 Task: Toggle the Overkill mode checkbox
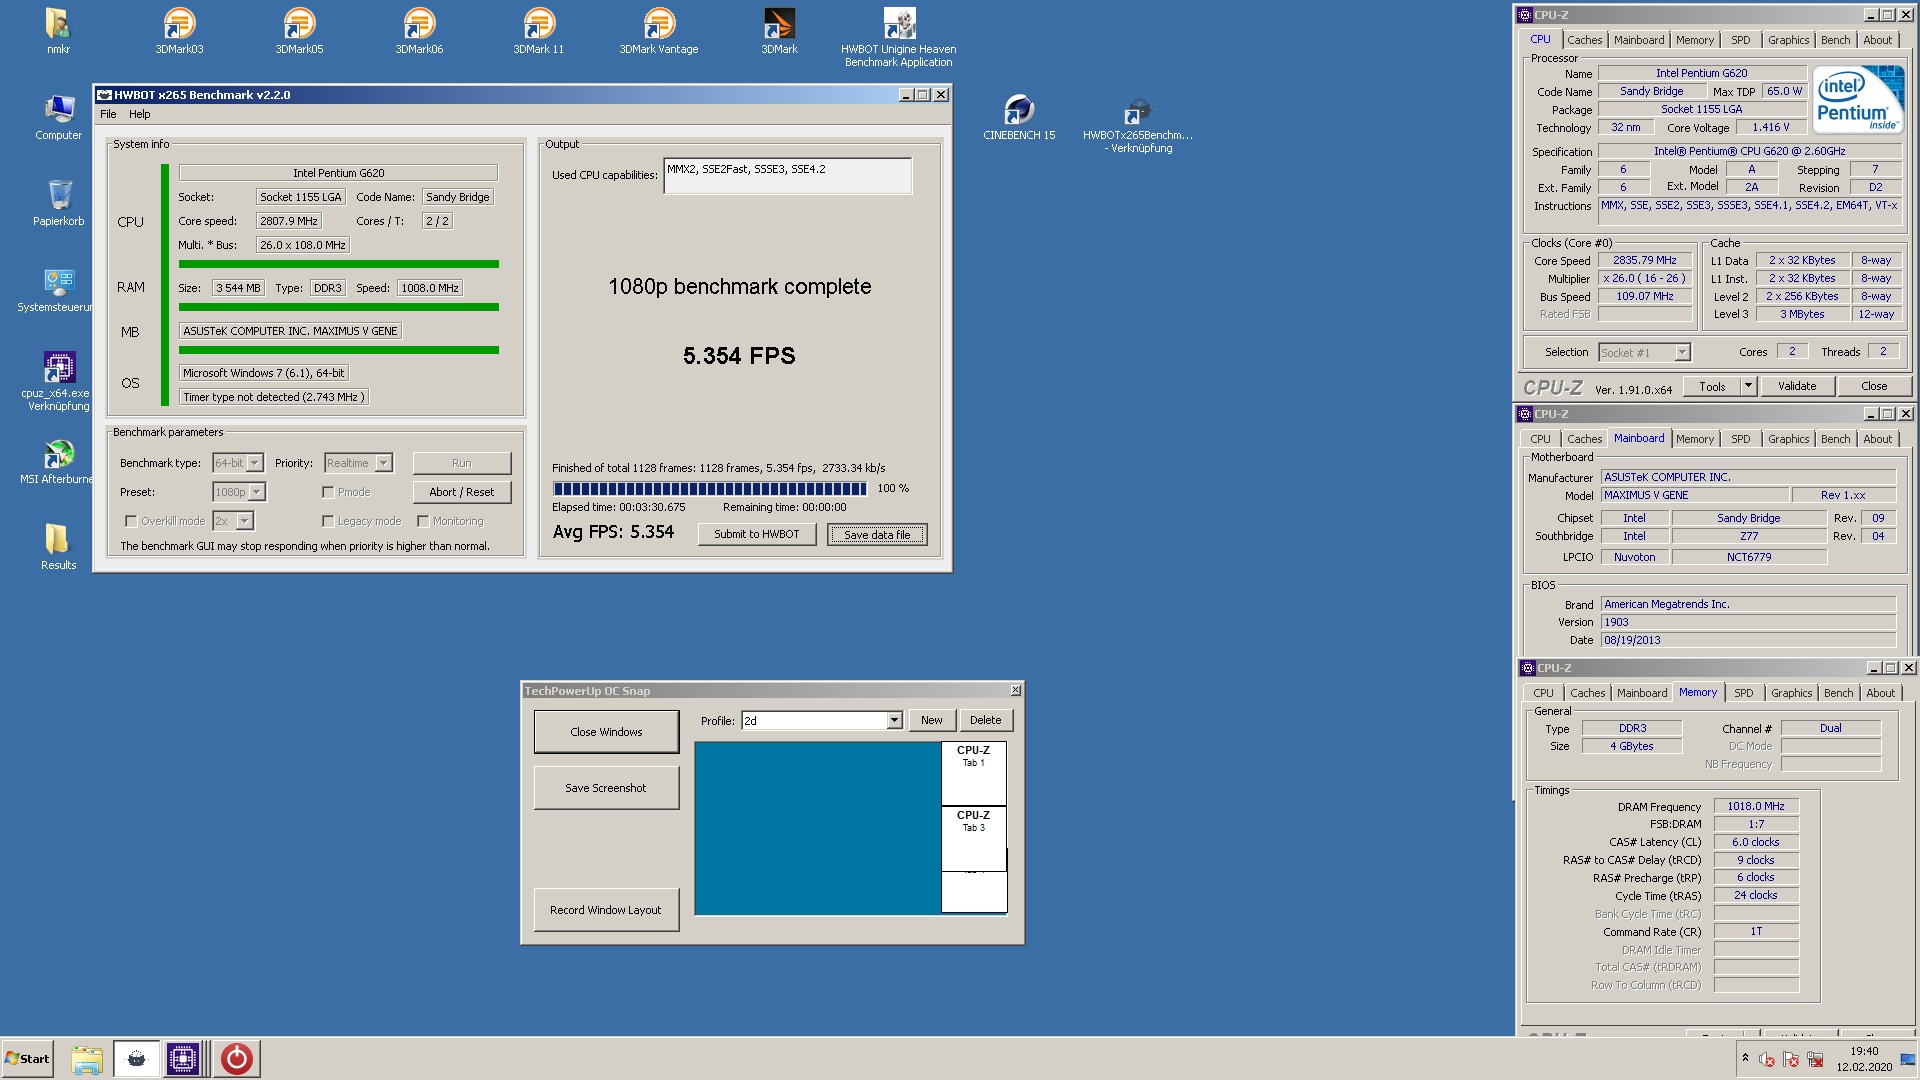pos(131,521)
